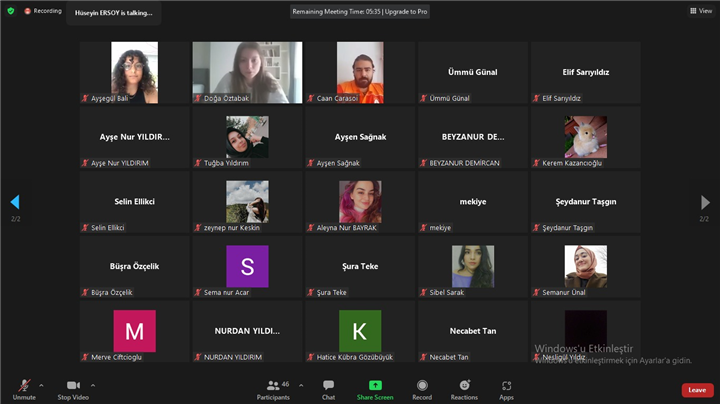Open the Chat panel
Screen dimensions: 720x404
tap(328, 390)
